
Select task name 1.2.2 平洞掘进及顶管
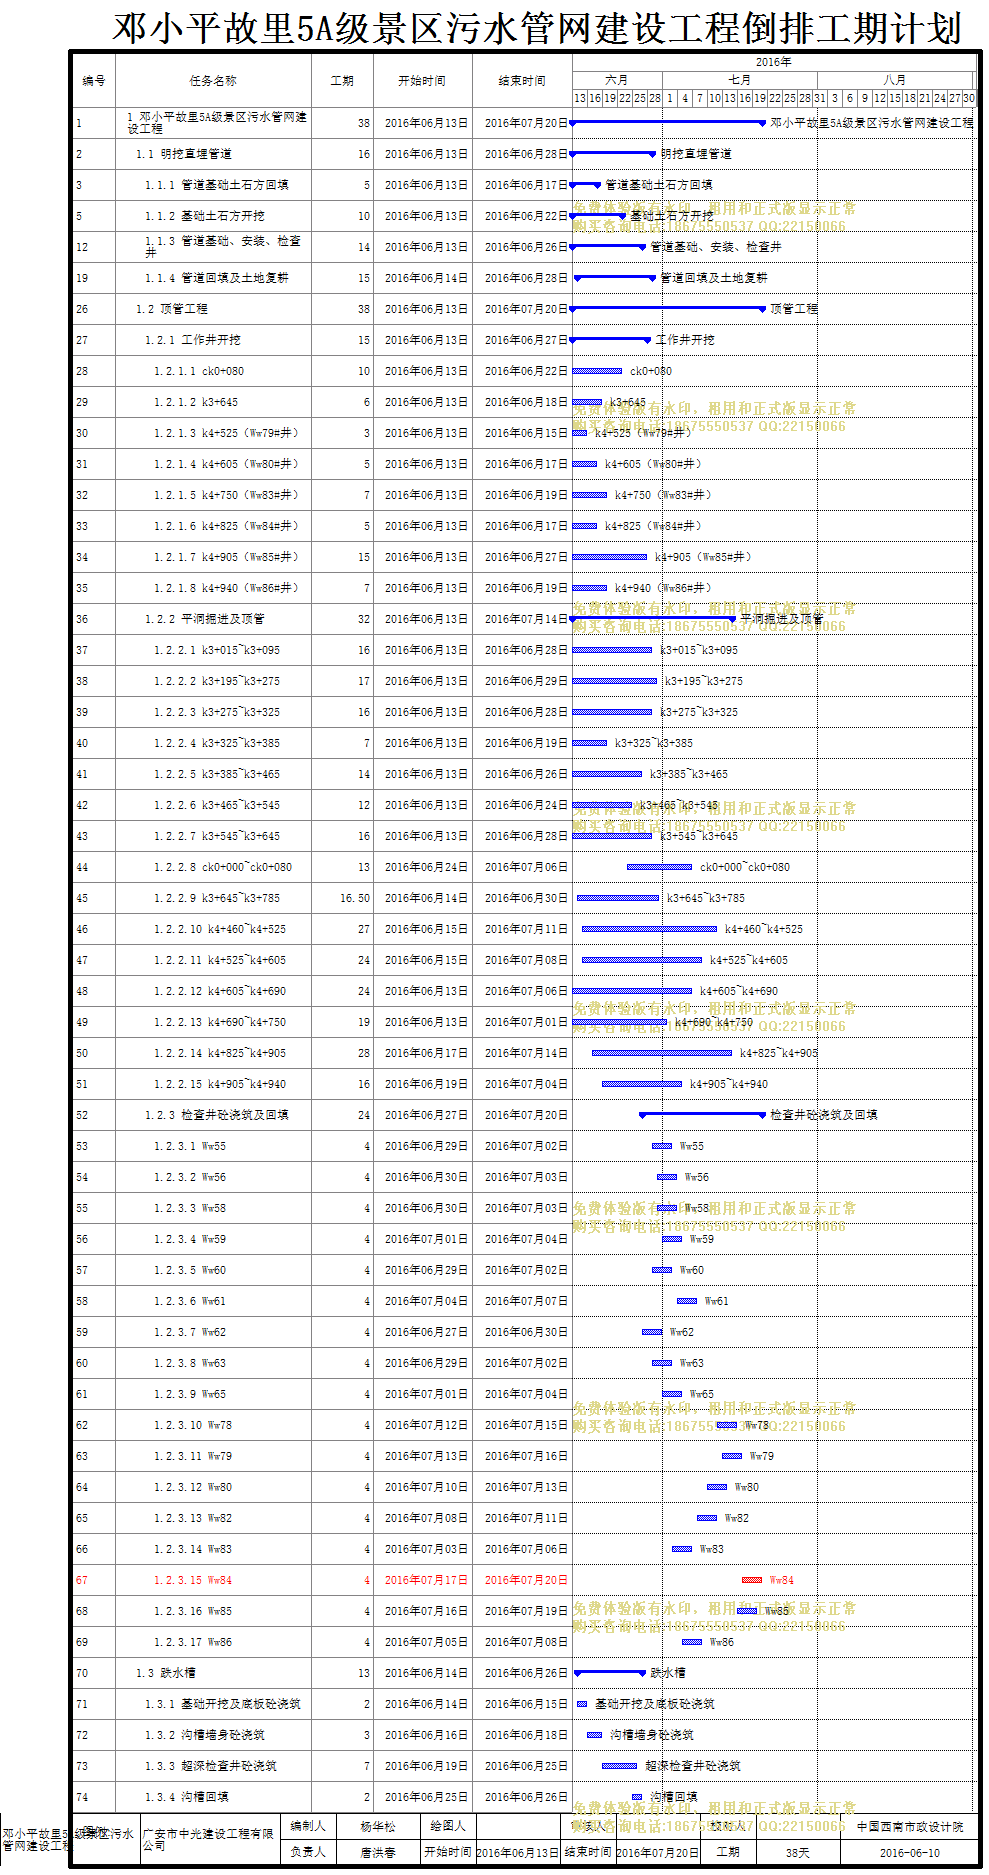[x=204, y=619]
